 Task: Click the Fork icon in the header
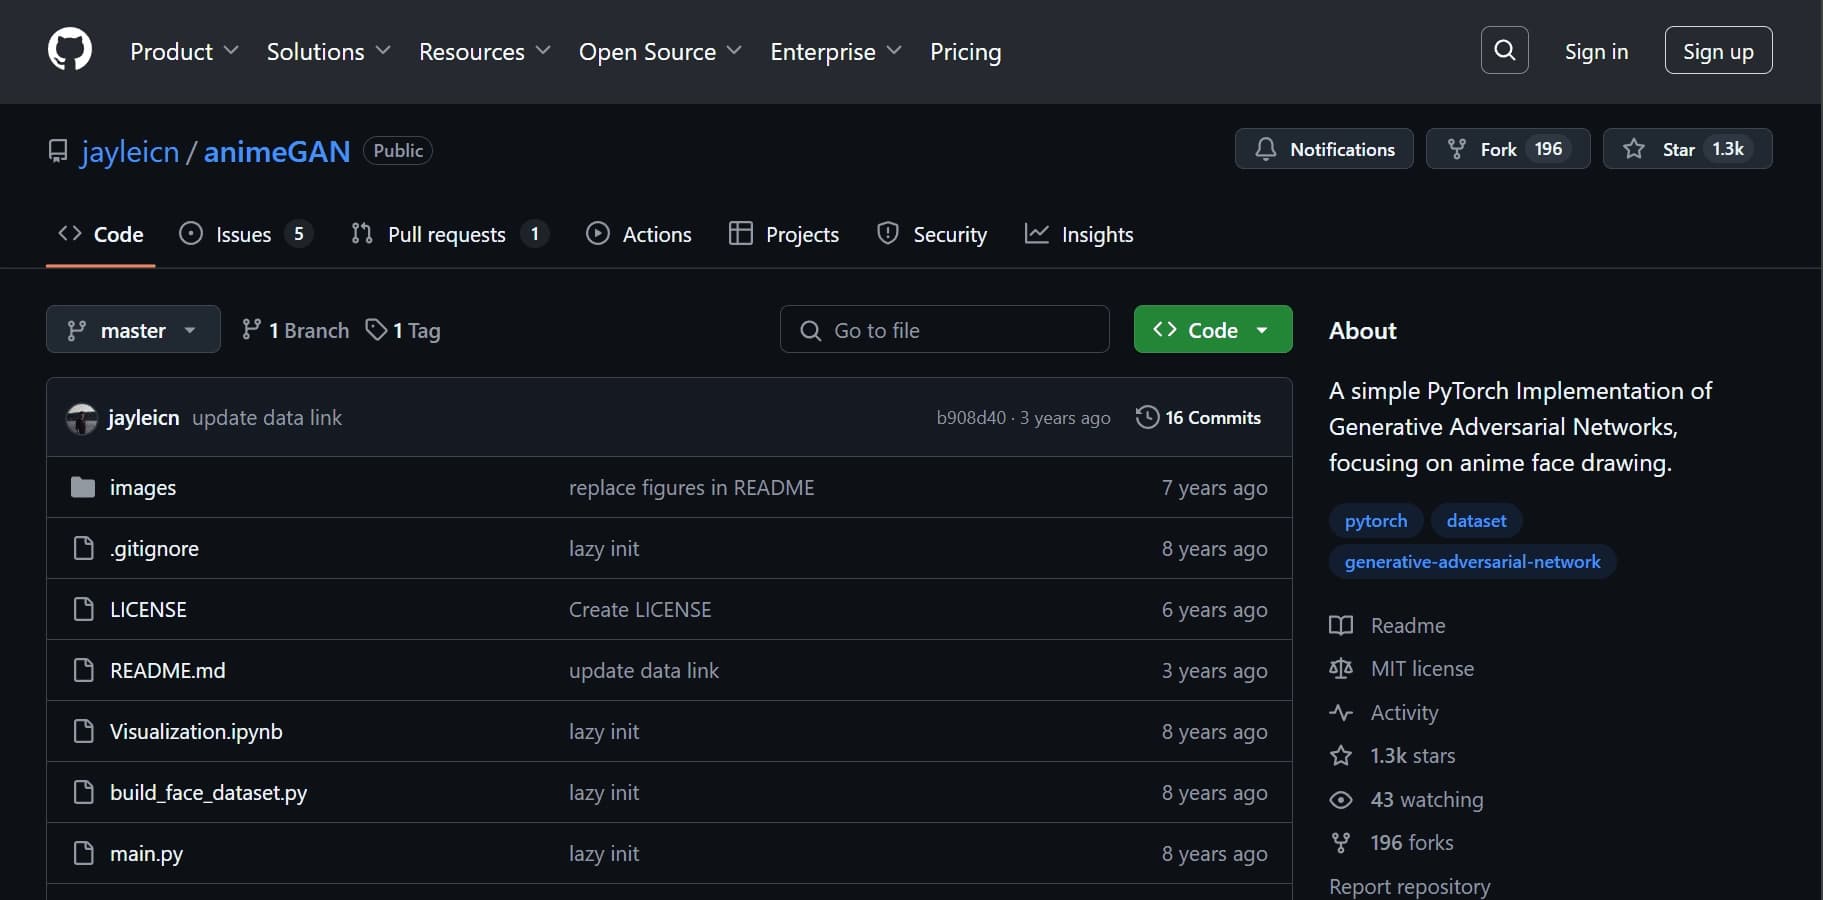point(1457,149)
